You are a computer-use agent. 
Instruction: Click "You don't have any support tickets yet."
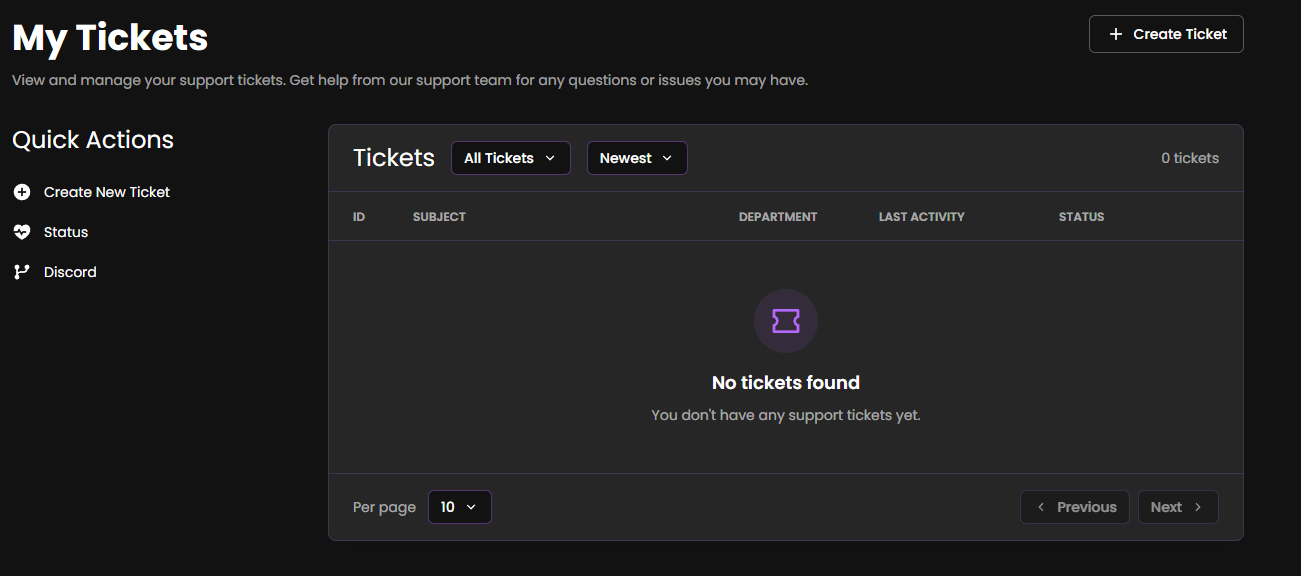click(786, 415)
